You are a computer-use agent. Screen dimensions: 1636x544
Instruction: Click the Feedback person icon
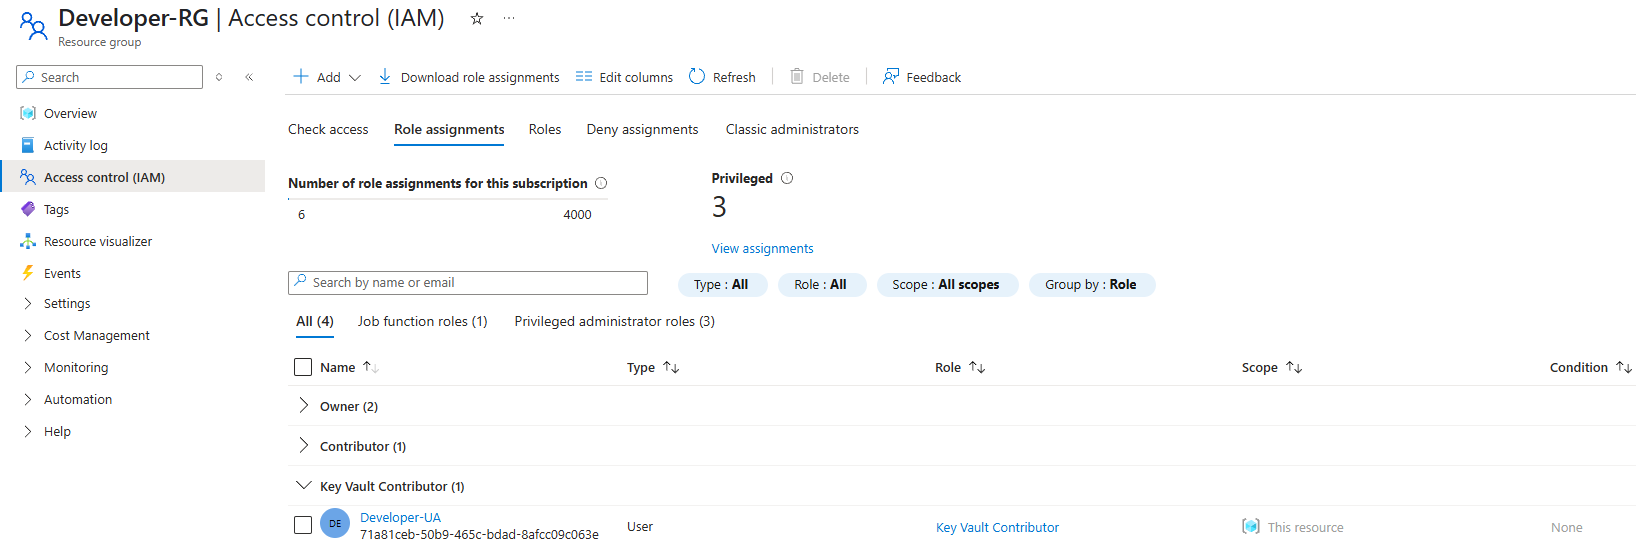(891, 76)
